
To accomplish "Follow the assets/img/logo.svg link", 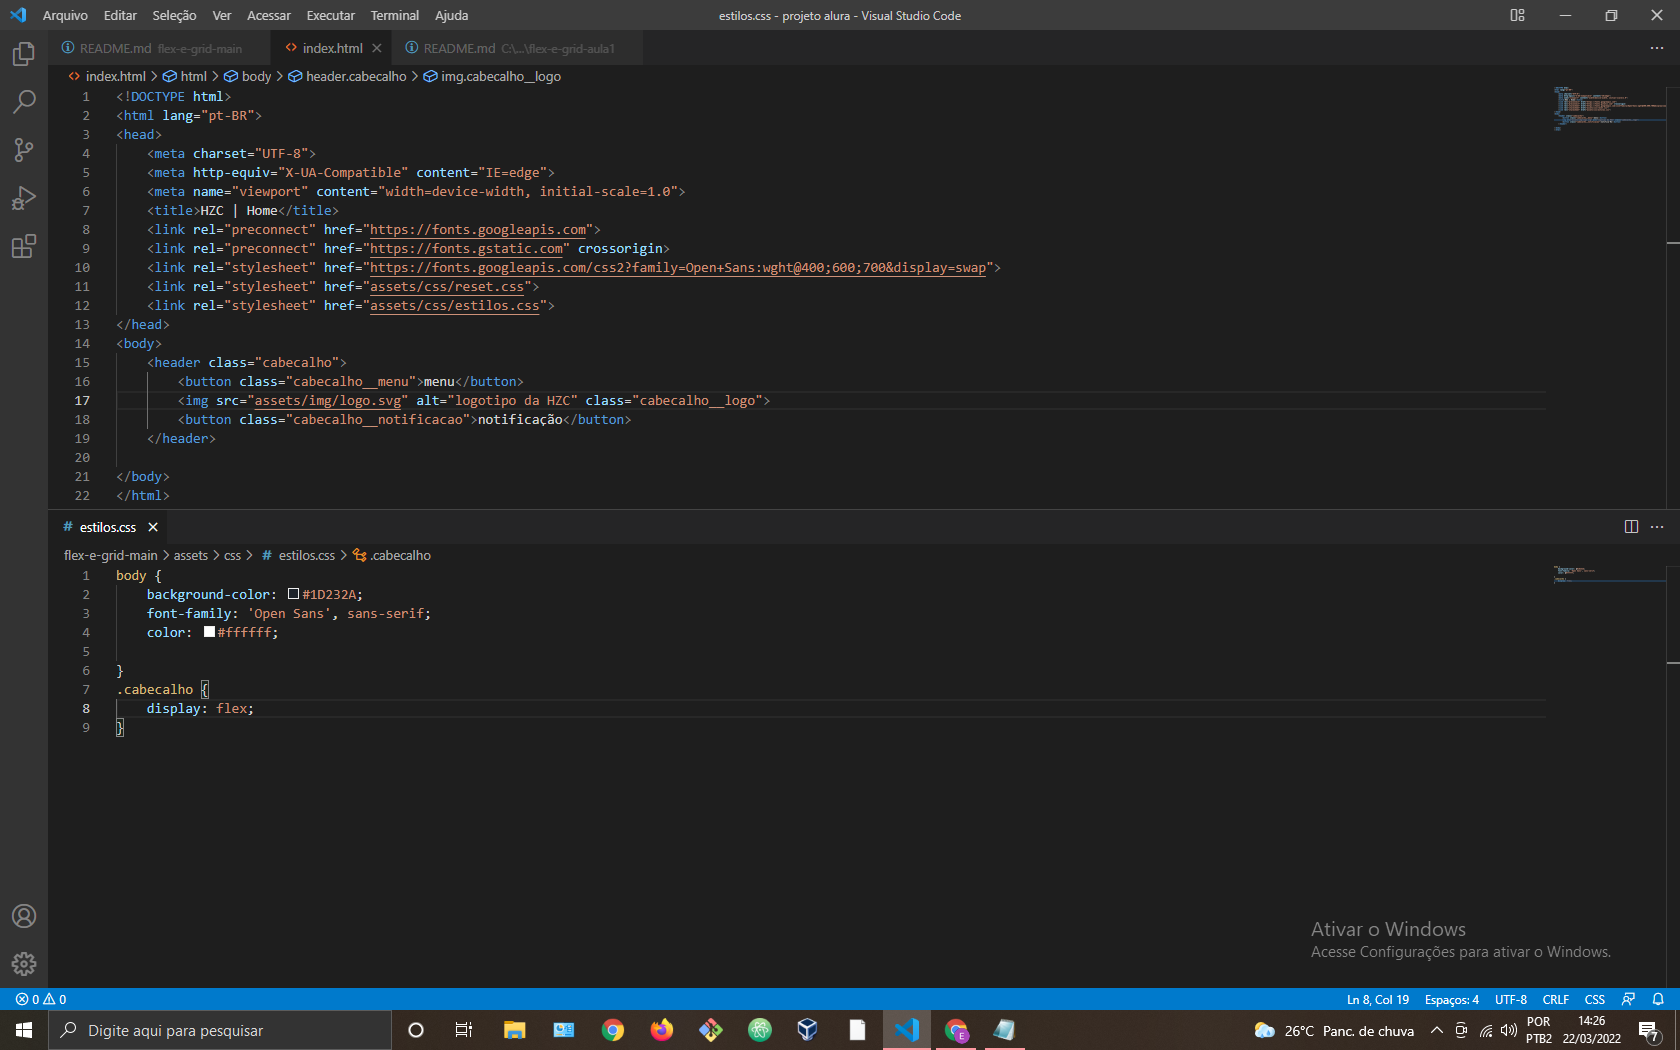I will point(328,401).
